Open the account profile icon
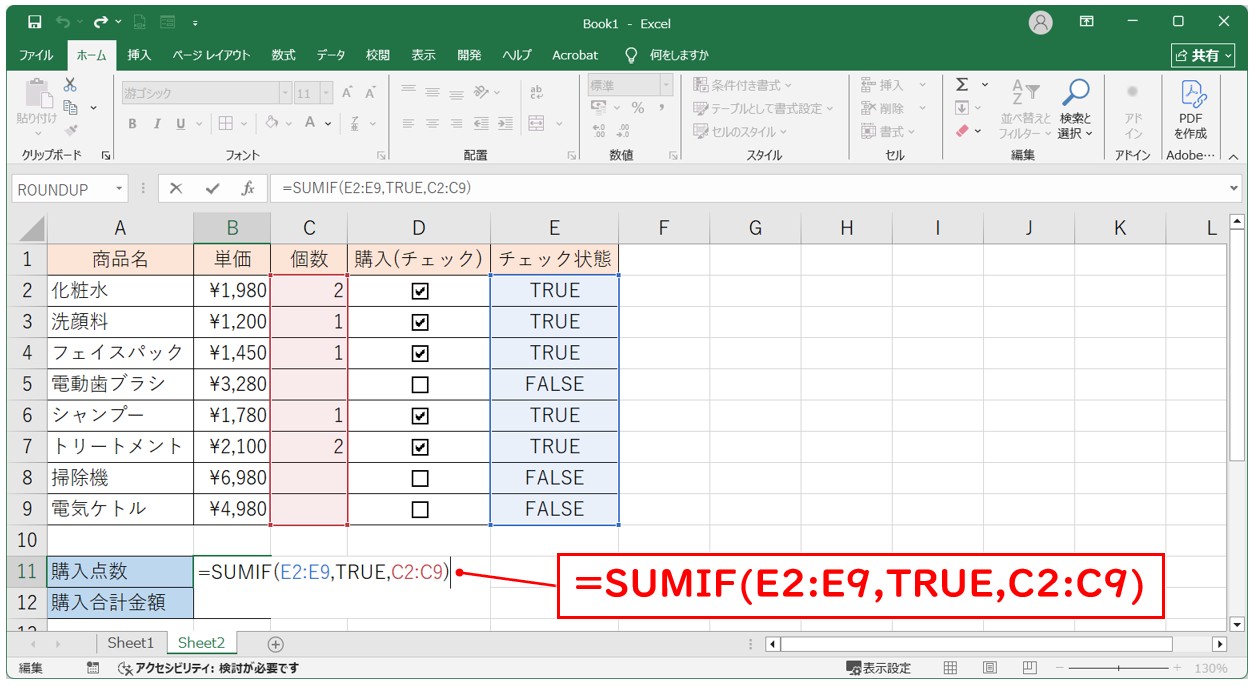Viewport: 1255px width, 686px height. click(x=1041, y=22)
